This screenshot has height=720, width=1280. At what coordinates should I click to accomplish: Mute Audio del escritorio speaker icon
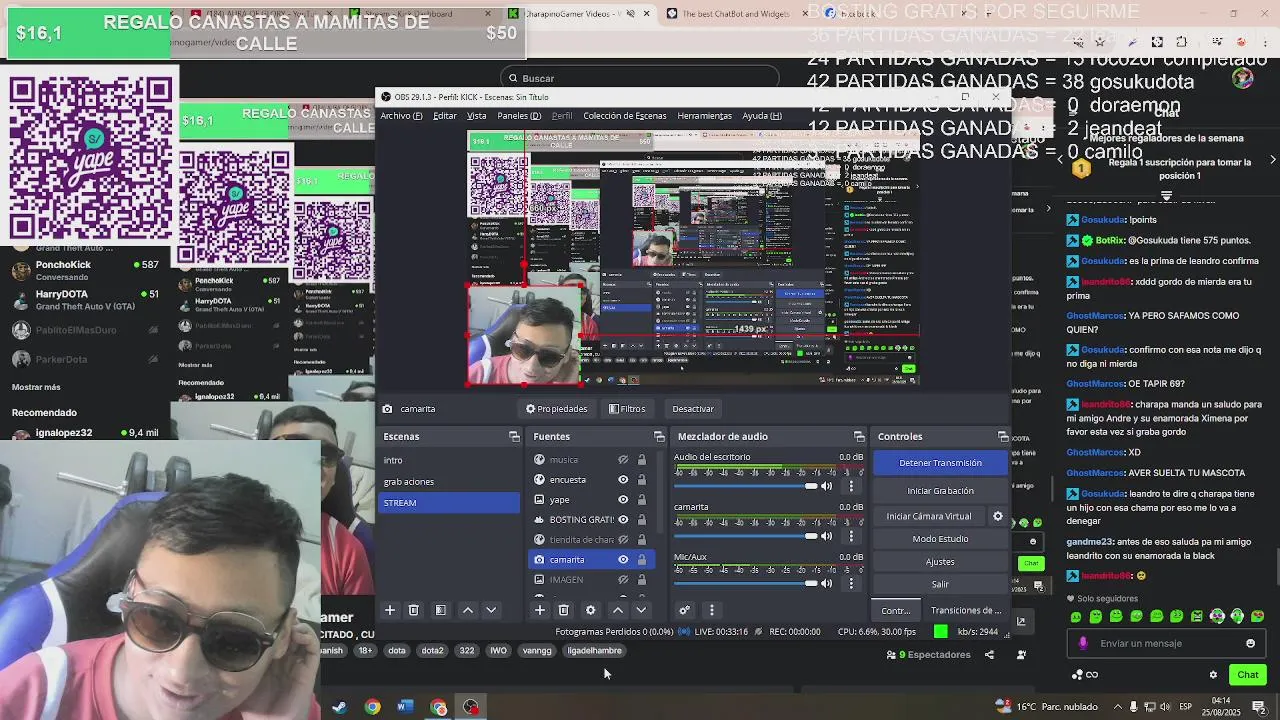coord(826,486)
